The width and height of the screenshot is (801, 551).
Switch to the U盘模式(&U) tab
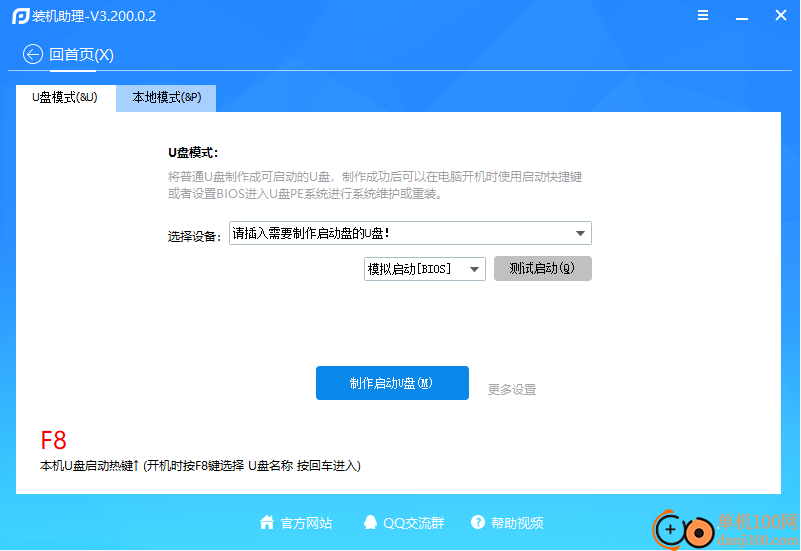click(x=65, y=98)
